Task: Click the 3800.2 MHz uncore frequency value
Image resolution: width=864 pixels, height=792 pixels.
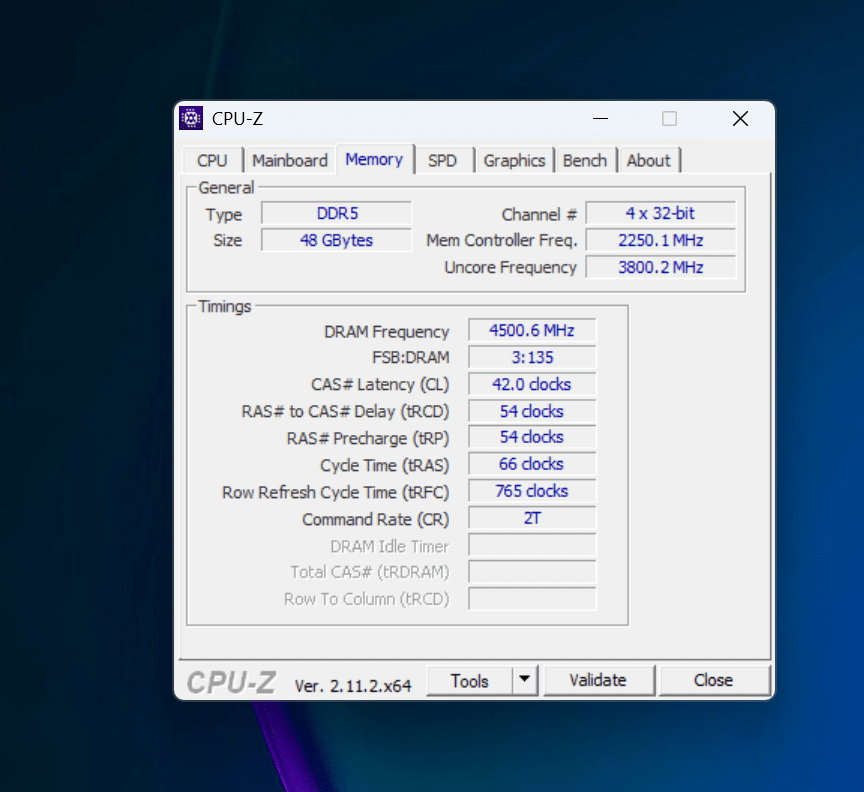Action: click(661, 267)
